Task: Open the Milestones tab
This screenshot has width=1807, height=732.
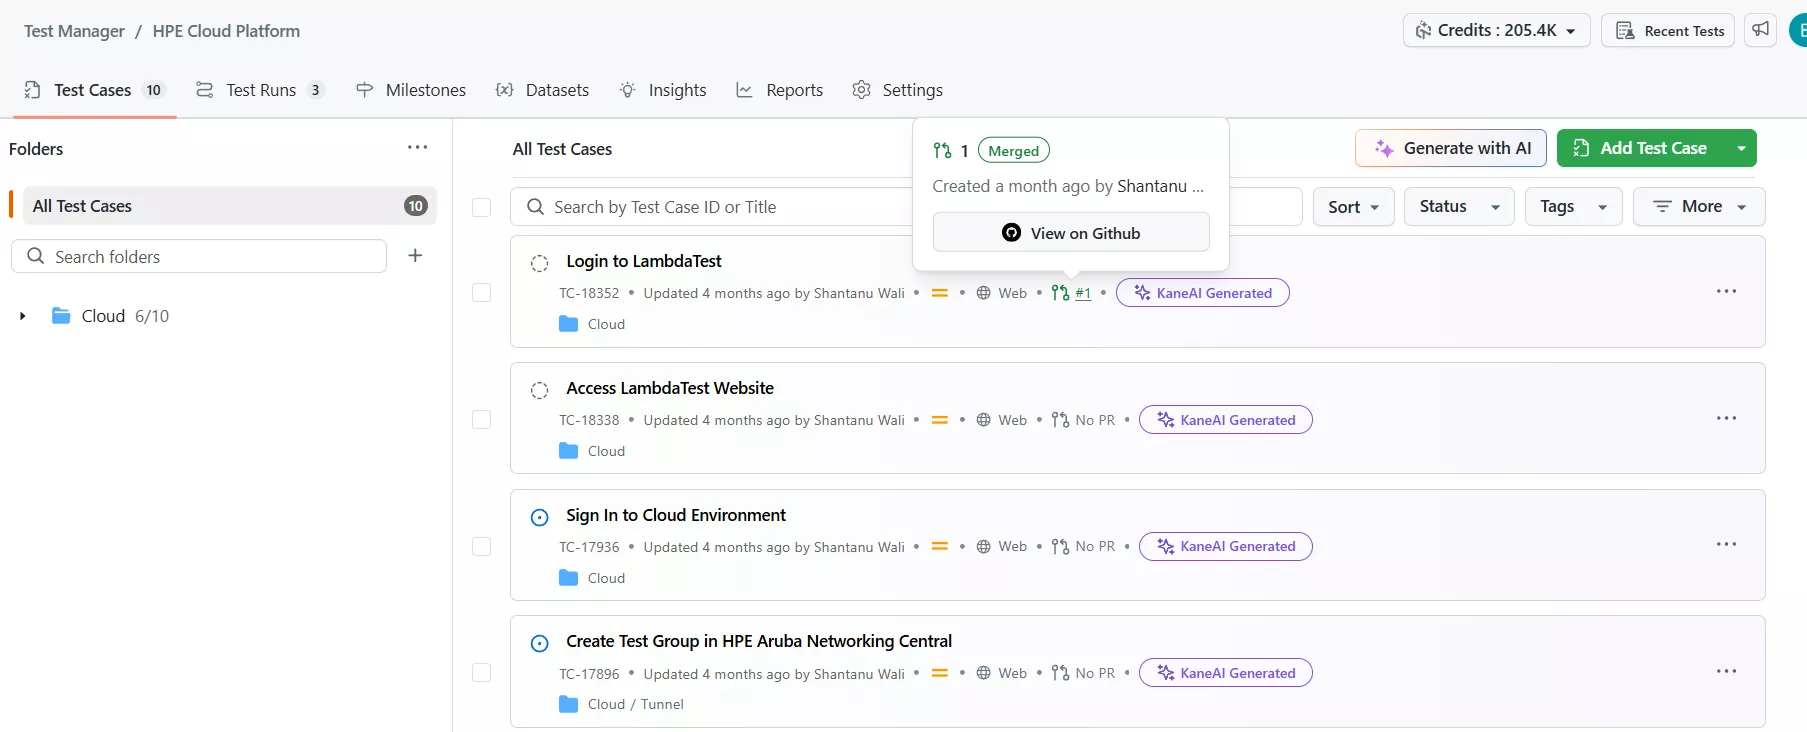Action: pyautogui.click(x=411, y=90)
